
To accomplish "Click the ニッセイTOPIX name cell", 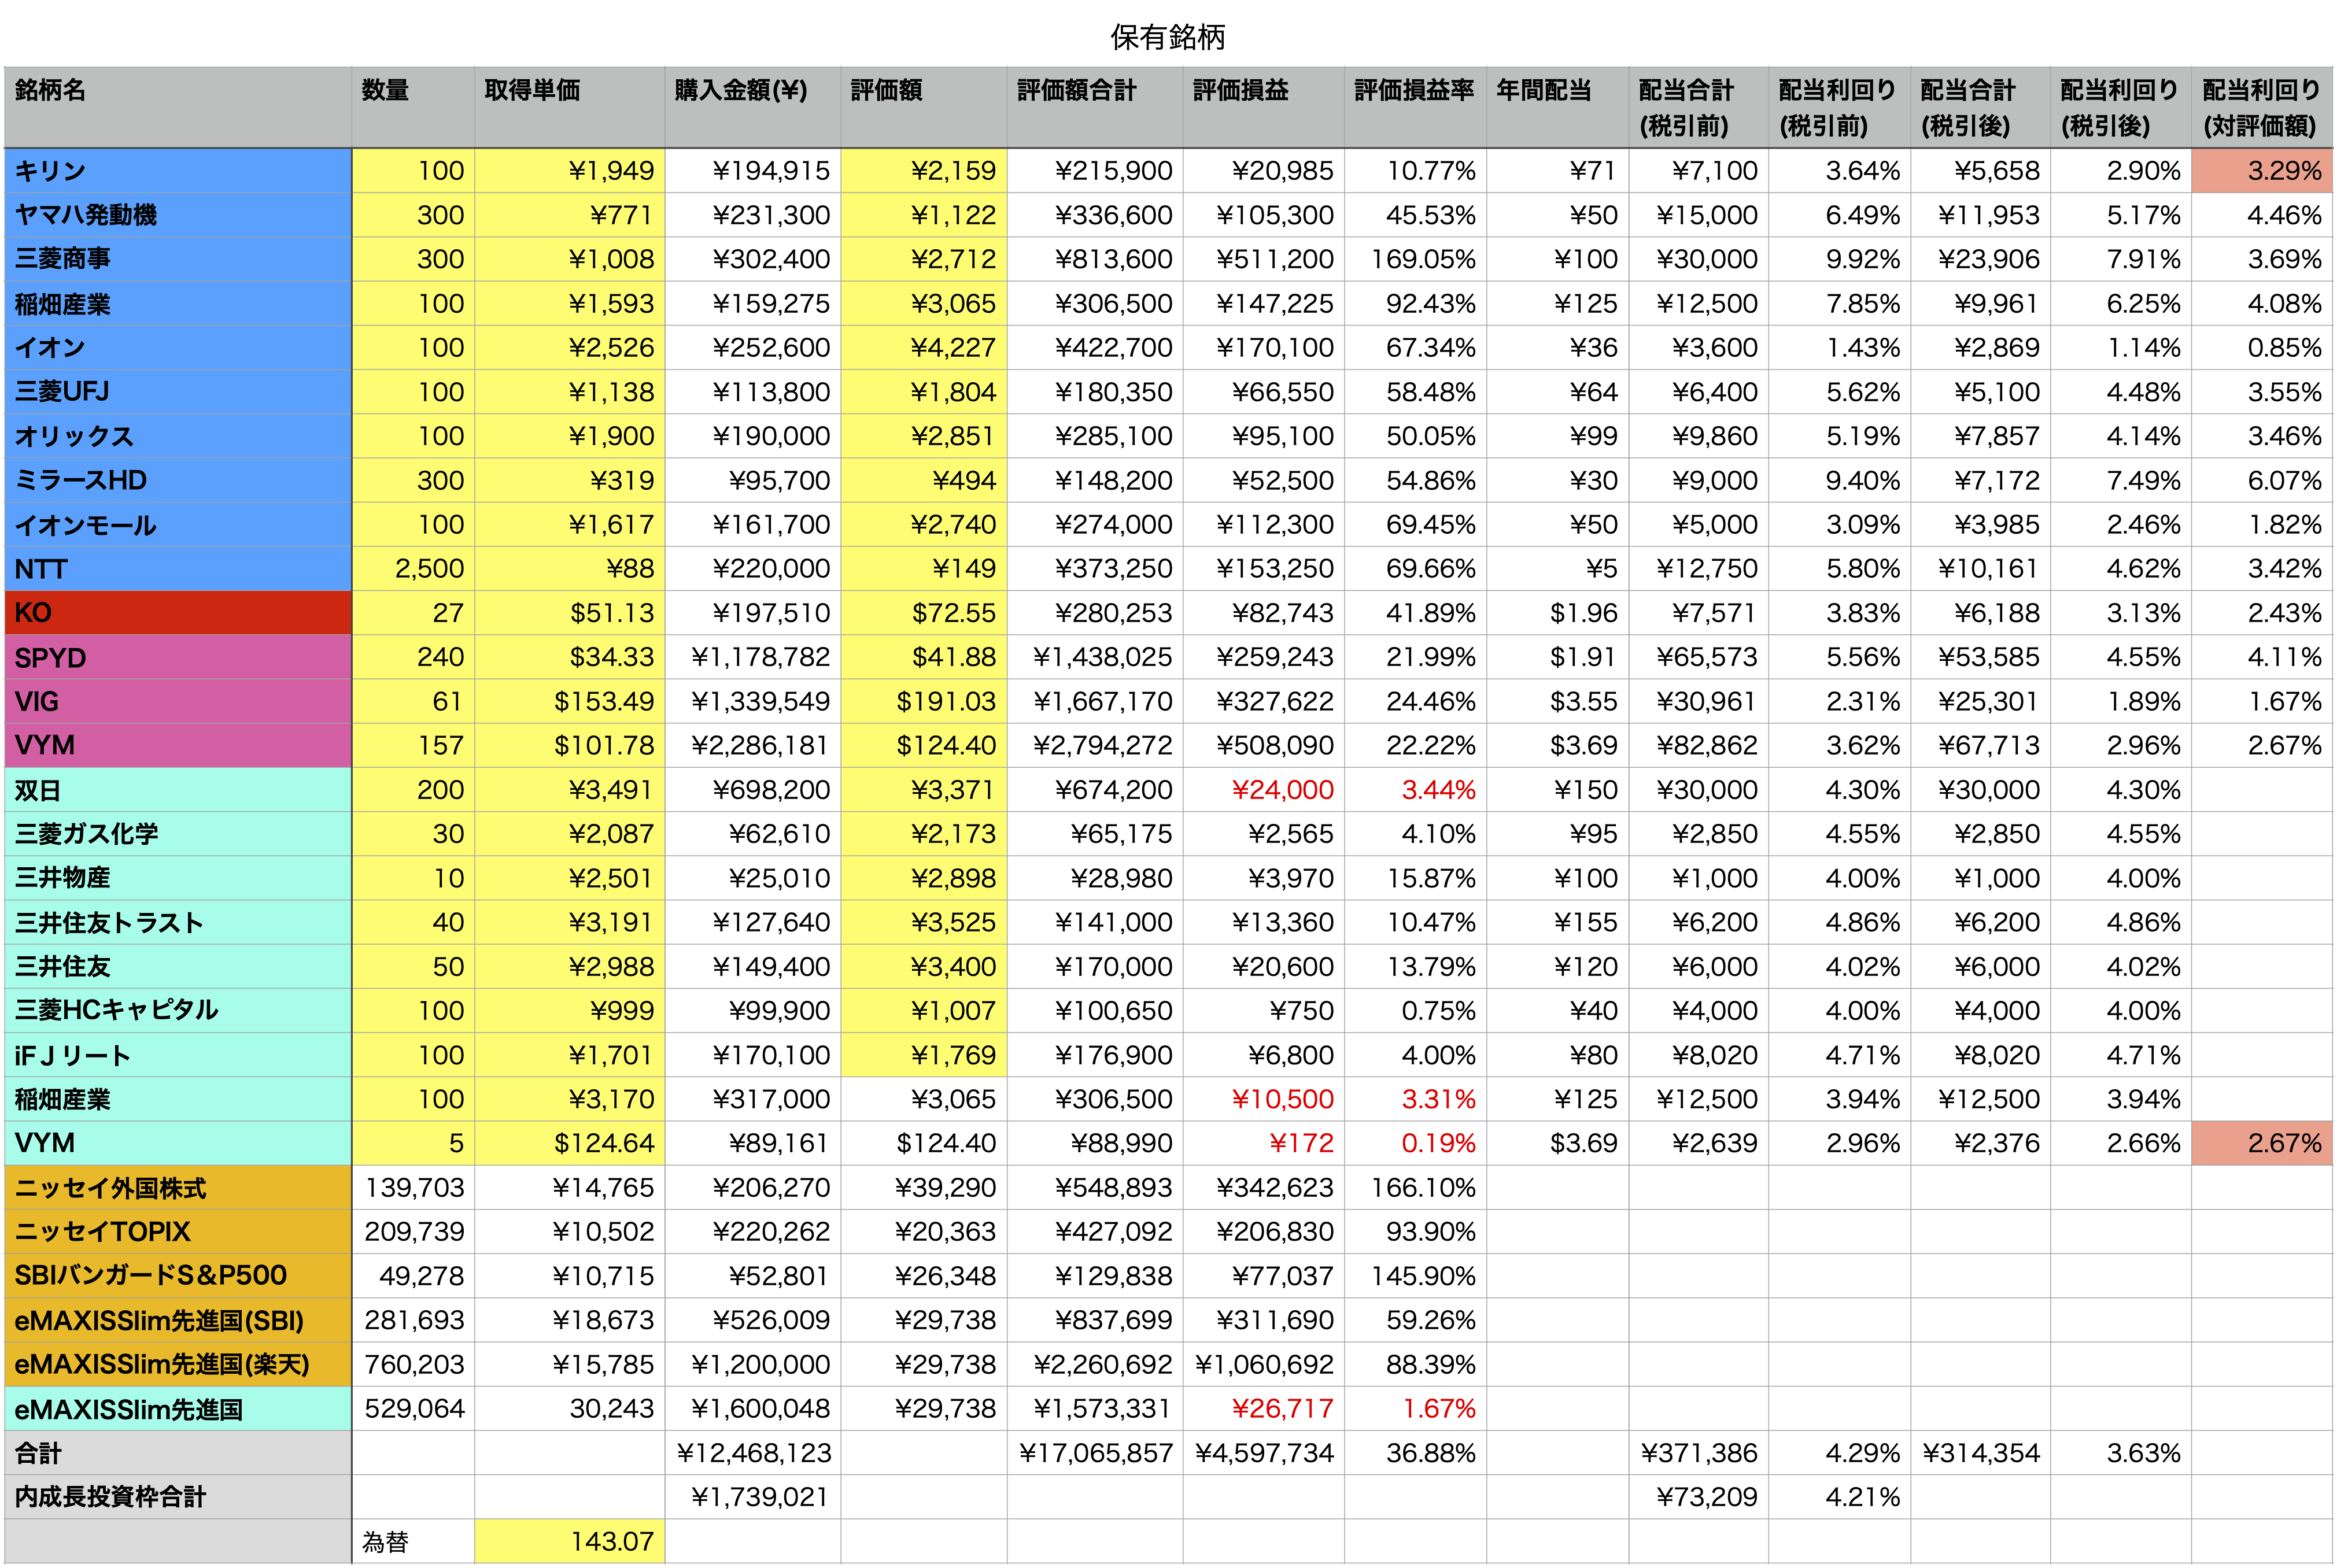I will pos(178,1231).
